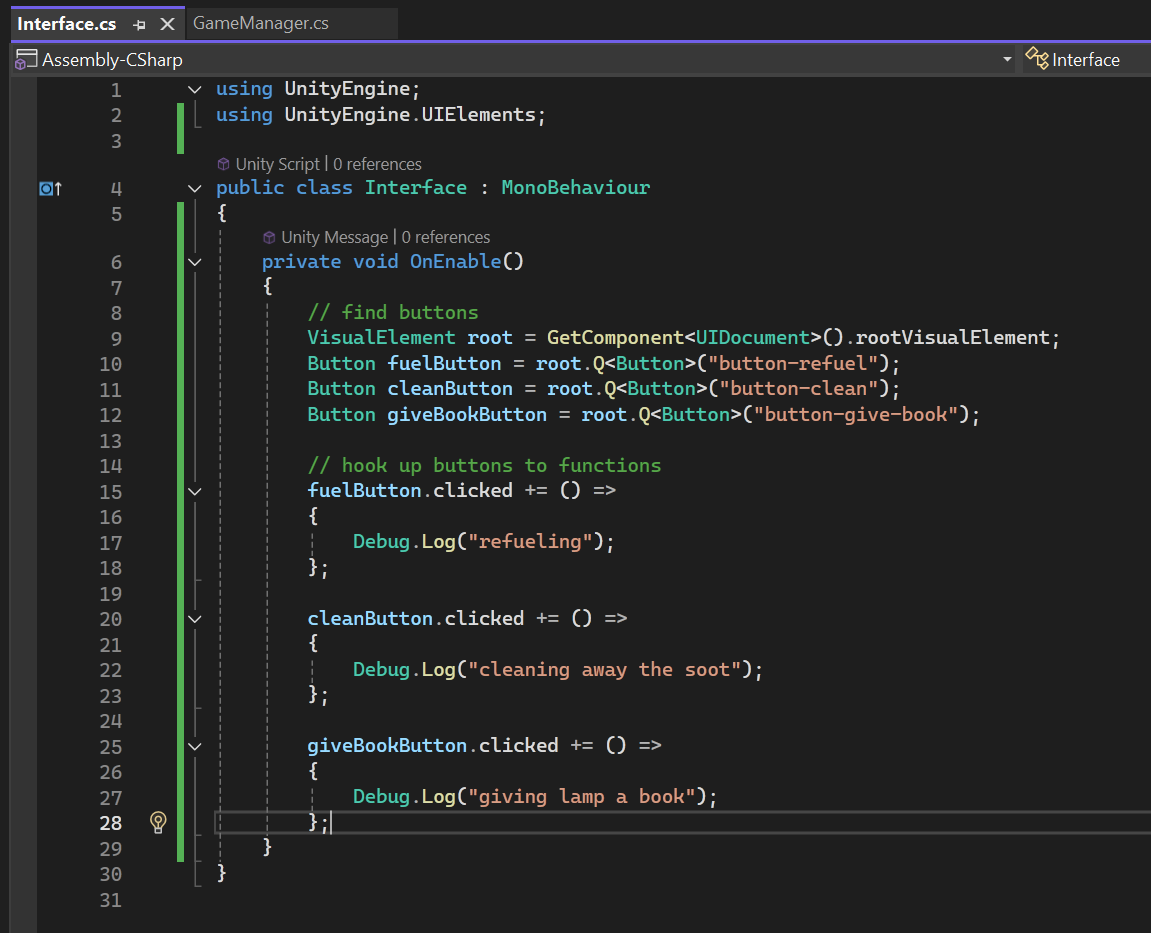Click the inheritance margin icon on line 4
Viewport: 1151px width, 933px height.
tap(50, 189)
